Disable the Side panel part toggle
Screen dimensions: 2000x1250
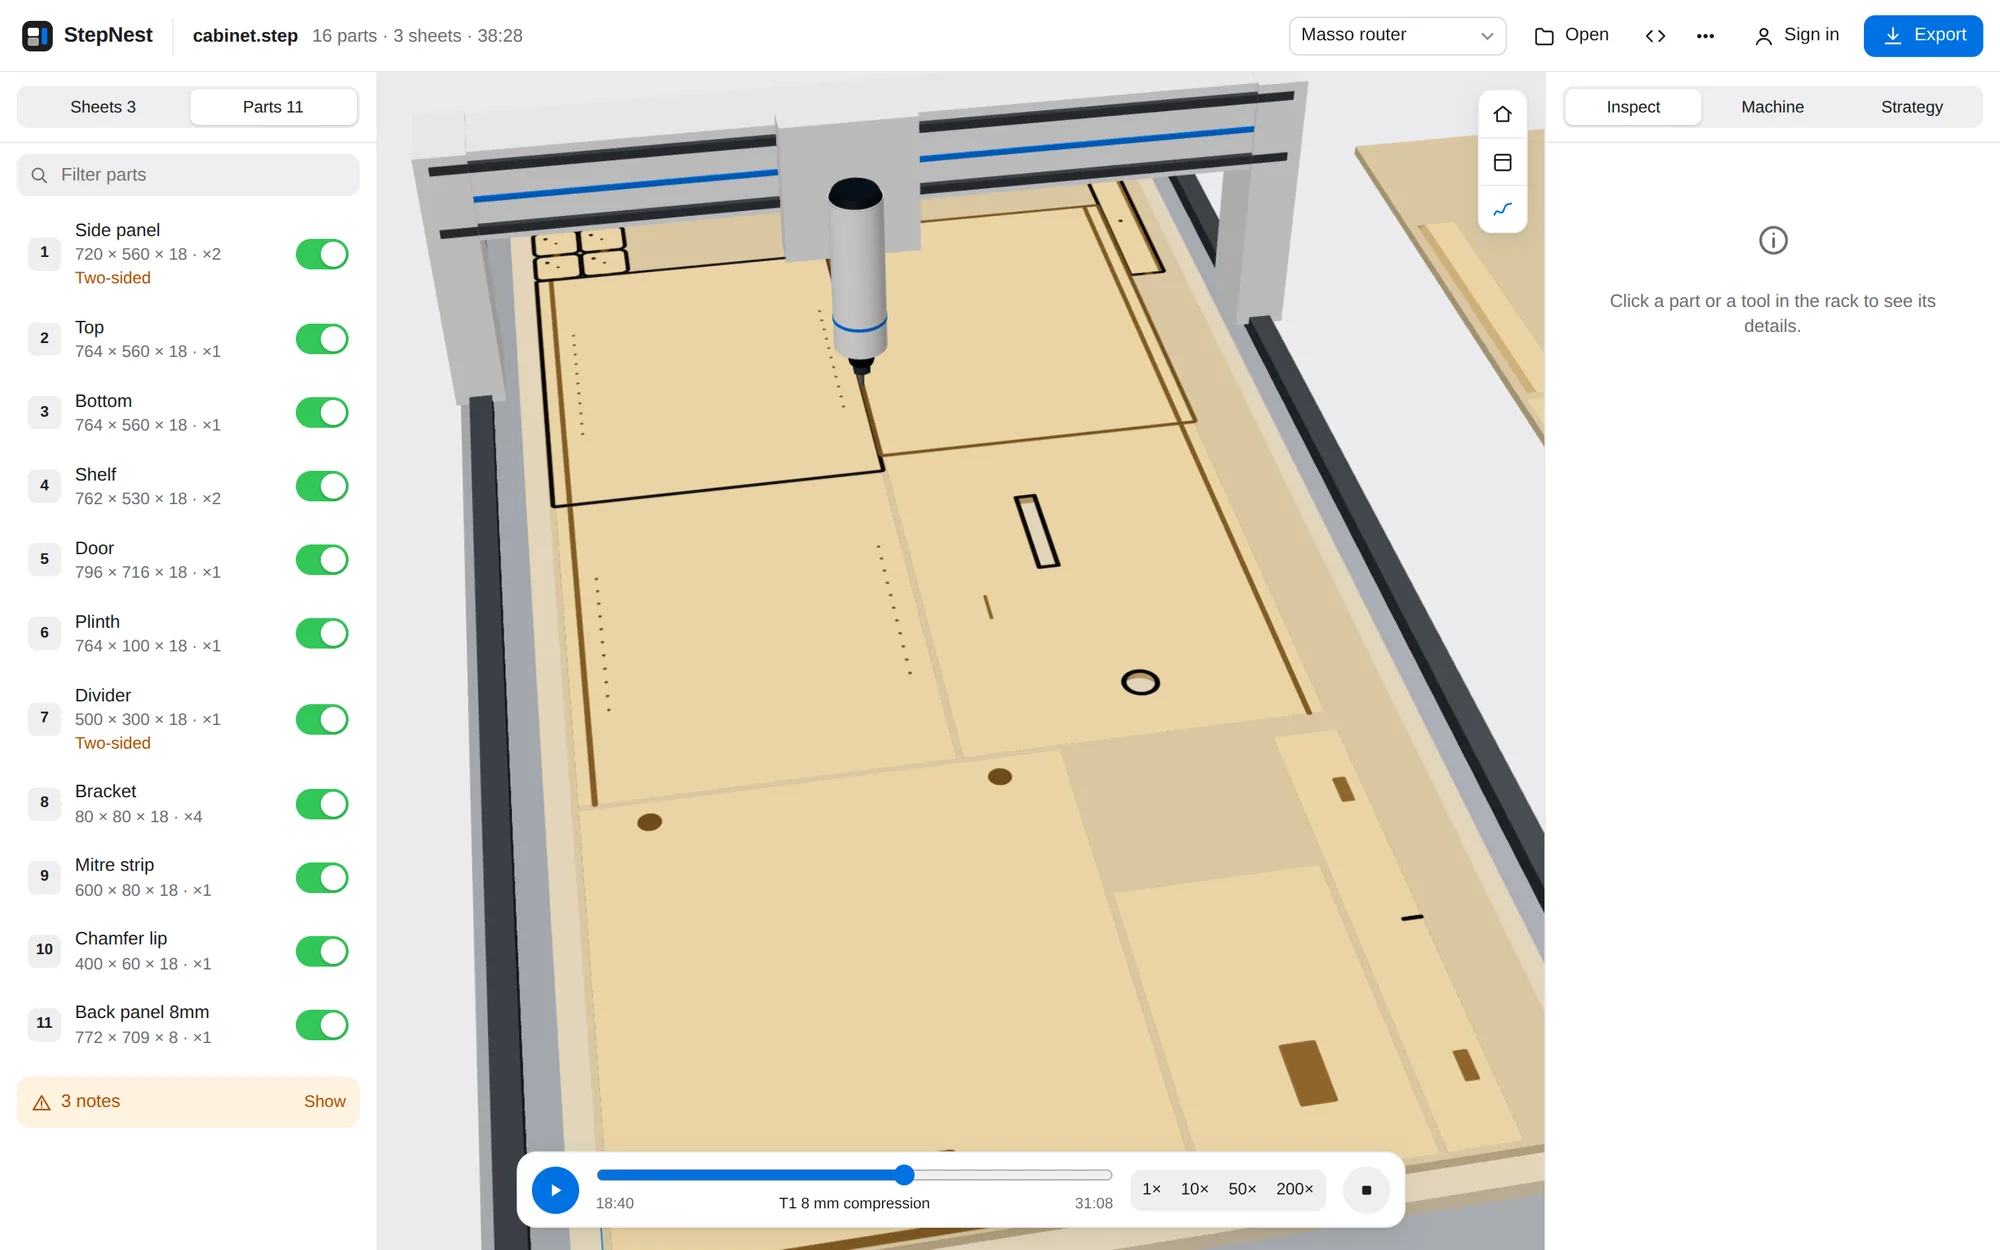[322, 254]
